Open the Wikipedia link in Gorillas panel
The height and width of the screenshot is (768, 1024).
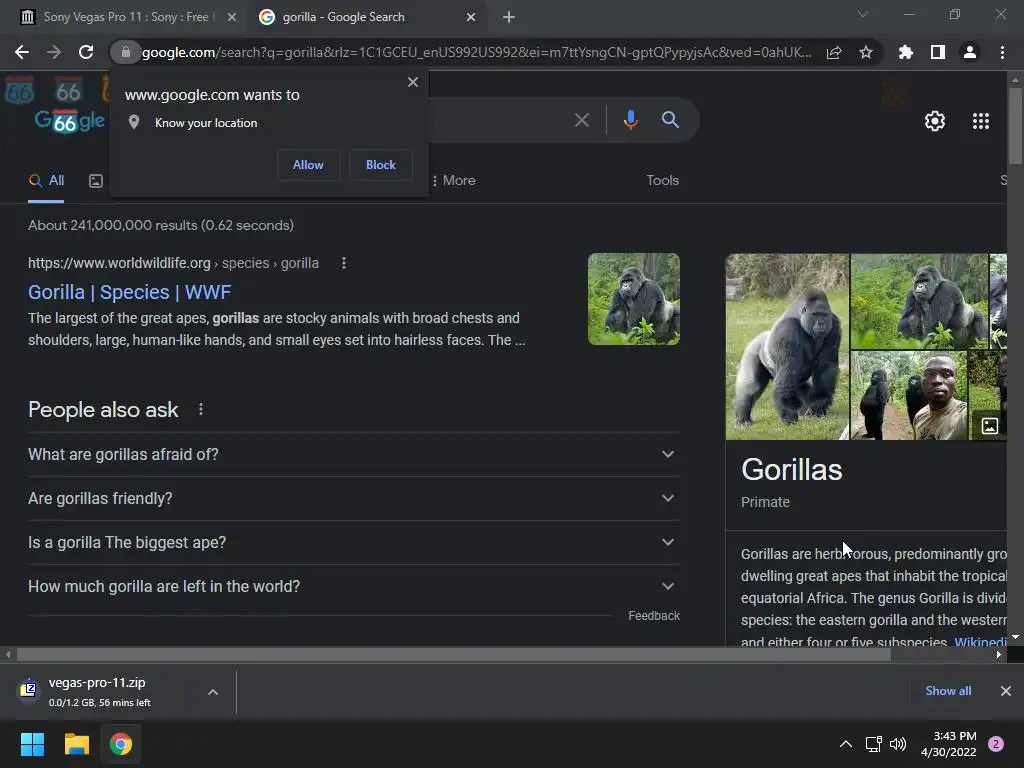[x=980, y=641]
